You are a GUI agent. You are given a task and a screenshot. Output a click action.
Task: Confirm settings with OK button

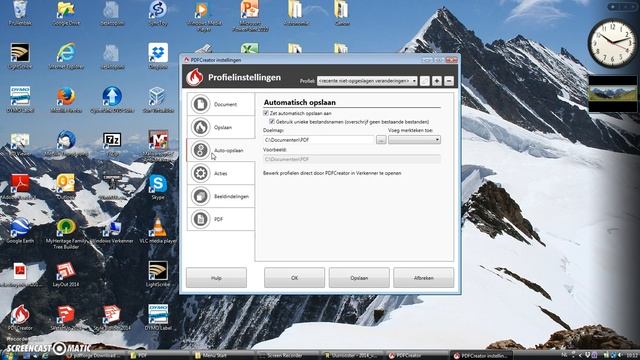pyautogui.click(x=294, y=278)
